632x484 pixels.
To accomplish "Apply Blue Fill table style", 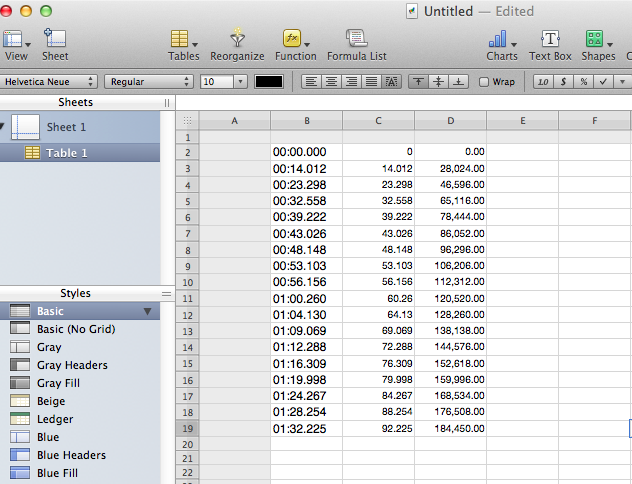I will pyautogui.click(x=80, y=473).
